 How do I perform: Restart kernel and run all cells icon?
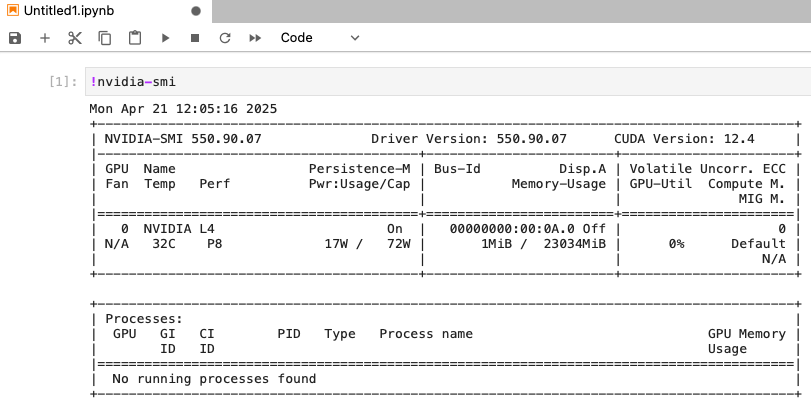[255, 38]
